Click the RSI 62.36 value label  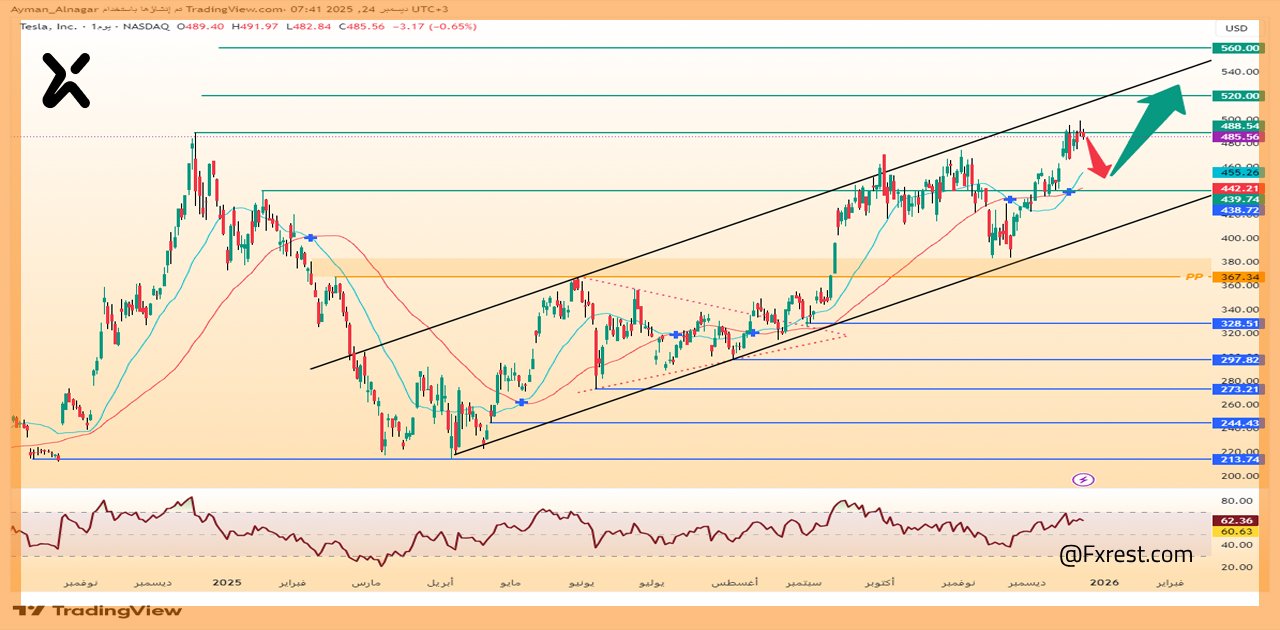[x=1238, y=520]
